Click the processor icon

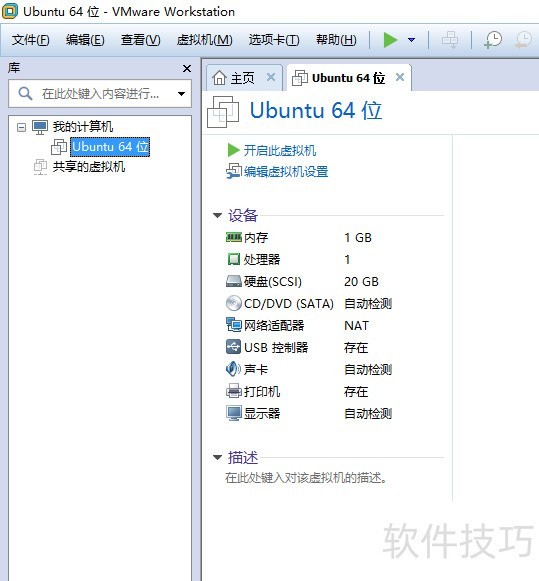pyautogui.click(x=233, y=259)
